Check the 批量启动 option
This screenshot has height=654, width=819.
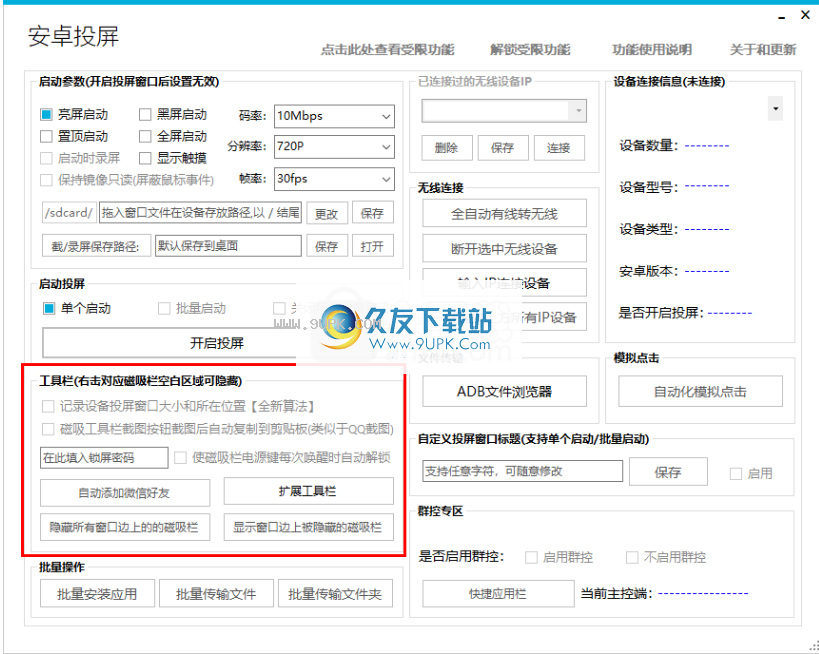click(x=164, y=308)
